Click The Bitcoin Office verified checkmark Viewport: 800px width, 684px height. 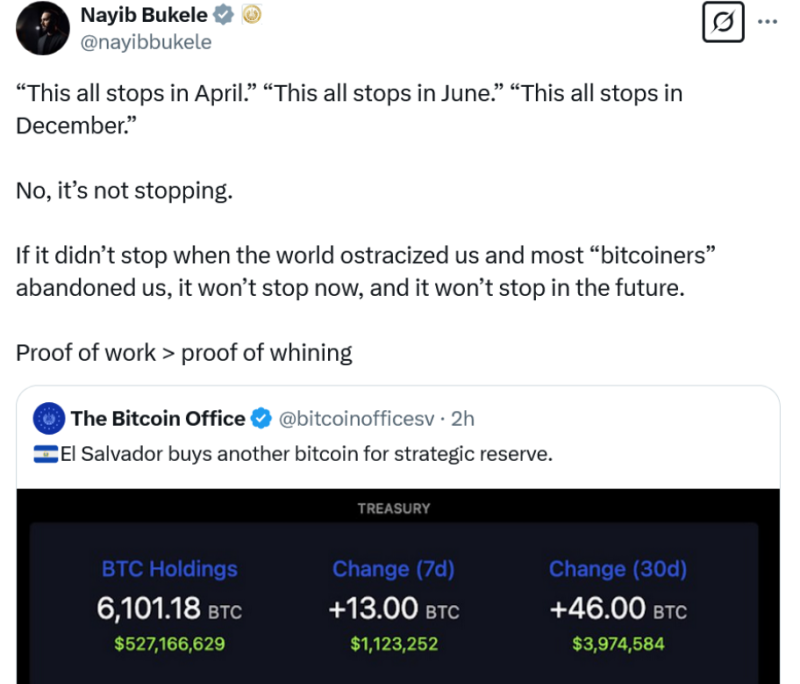pyautogui.click(x=262, y=418)
